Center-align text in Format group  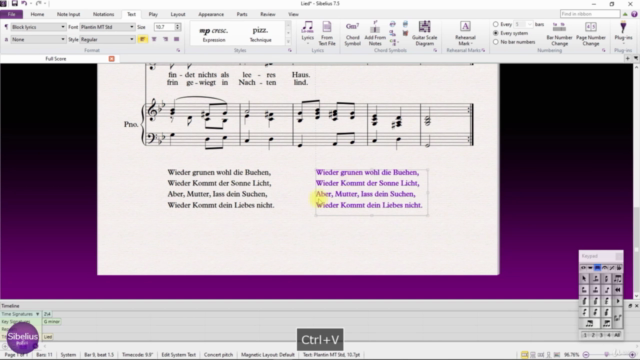coord(154,39)
